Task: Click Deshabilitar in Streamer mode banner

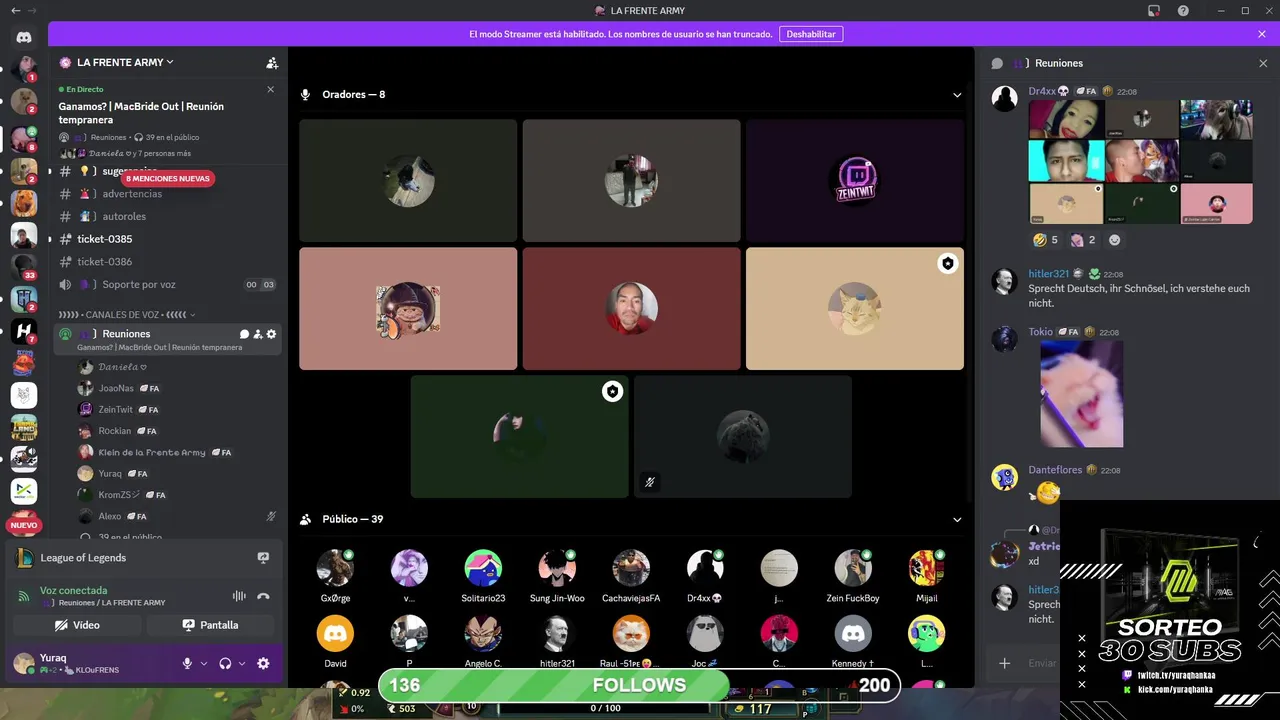Action: click(x=811, y=34)
